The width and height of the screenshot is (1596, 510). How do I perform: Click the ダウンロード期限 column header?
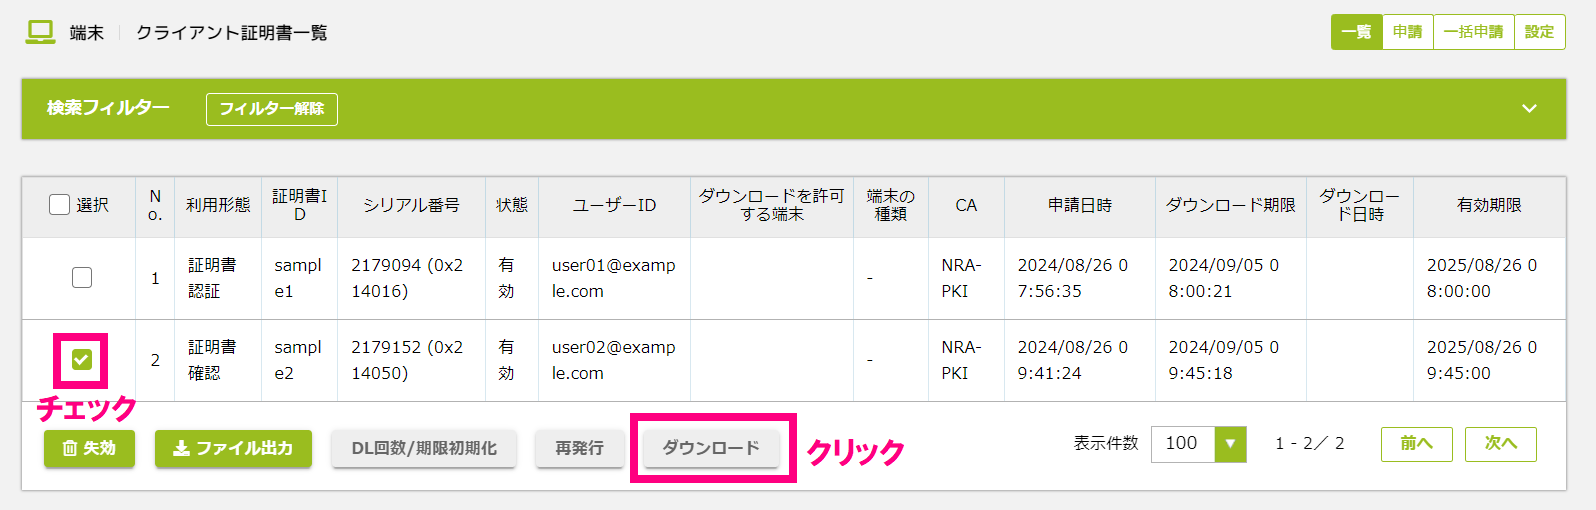pos(1231,205)
